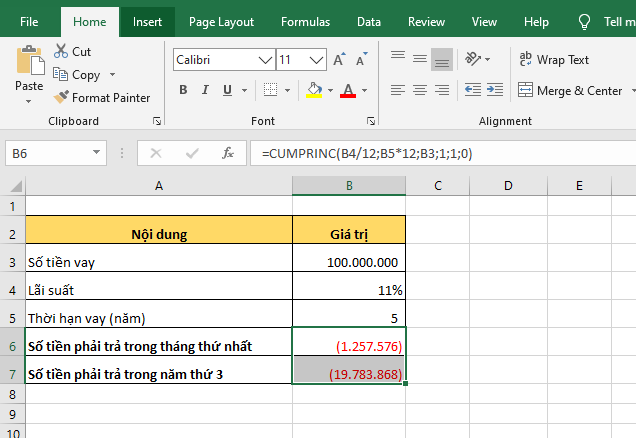Switch to the Formulas tab

[305, 21]
